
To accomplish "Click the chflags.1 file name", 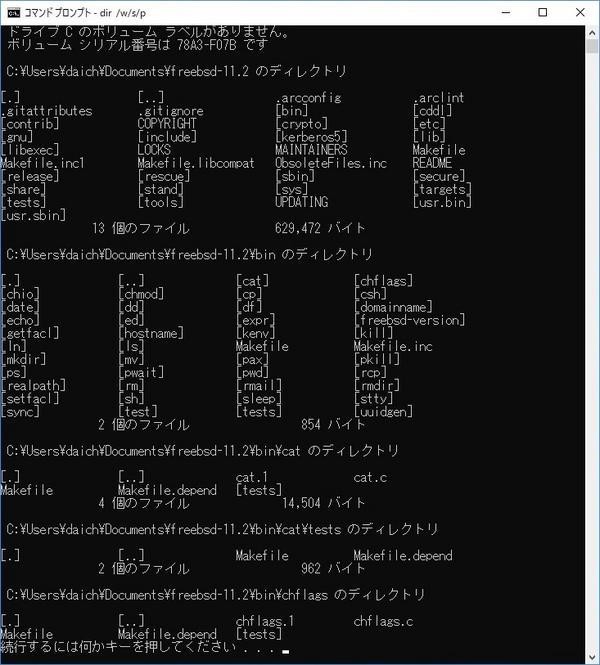I will pos(265,621).
